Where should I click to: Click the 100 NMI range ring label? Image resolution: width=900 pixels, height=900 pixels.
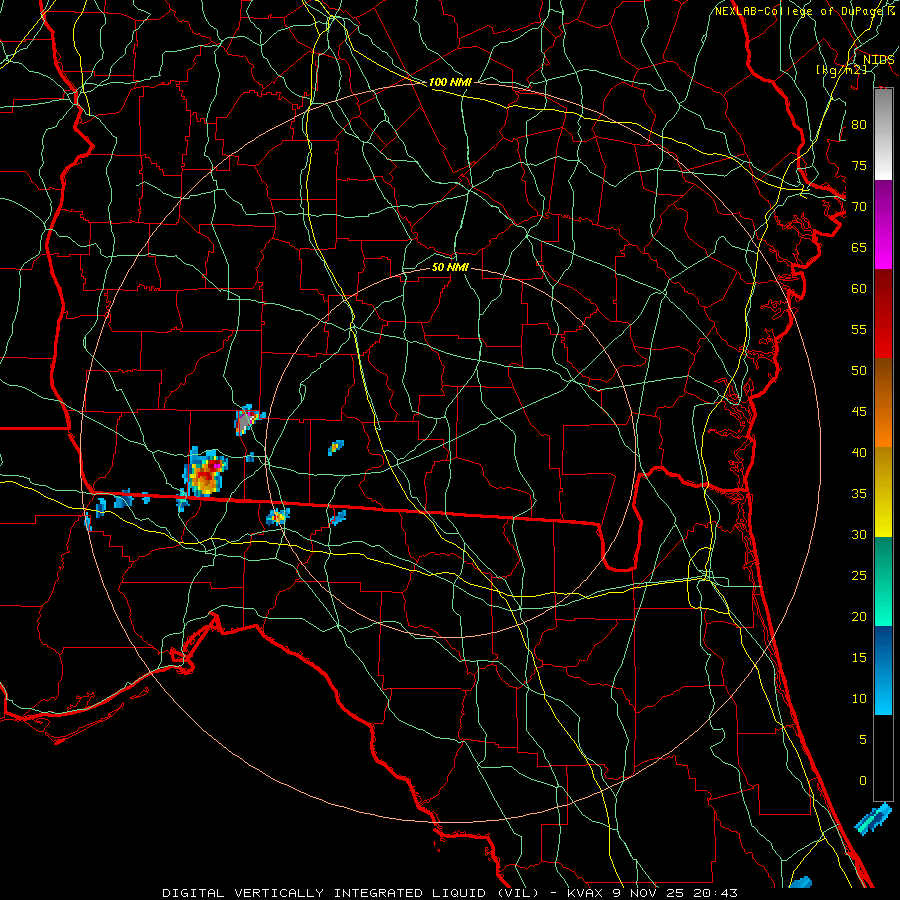(450, 82)
